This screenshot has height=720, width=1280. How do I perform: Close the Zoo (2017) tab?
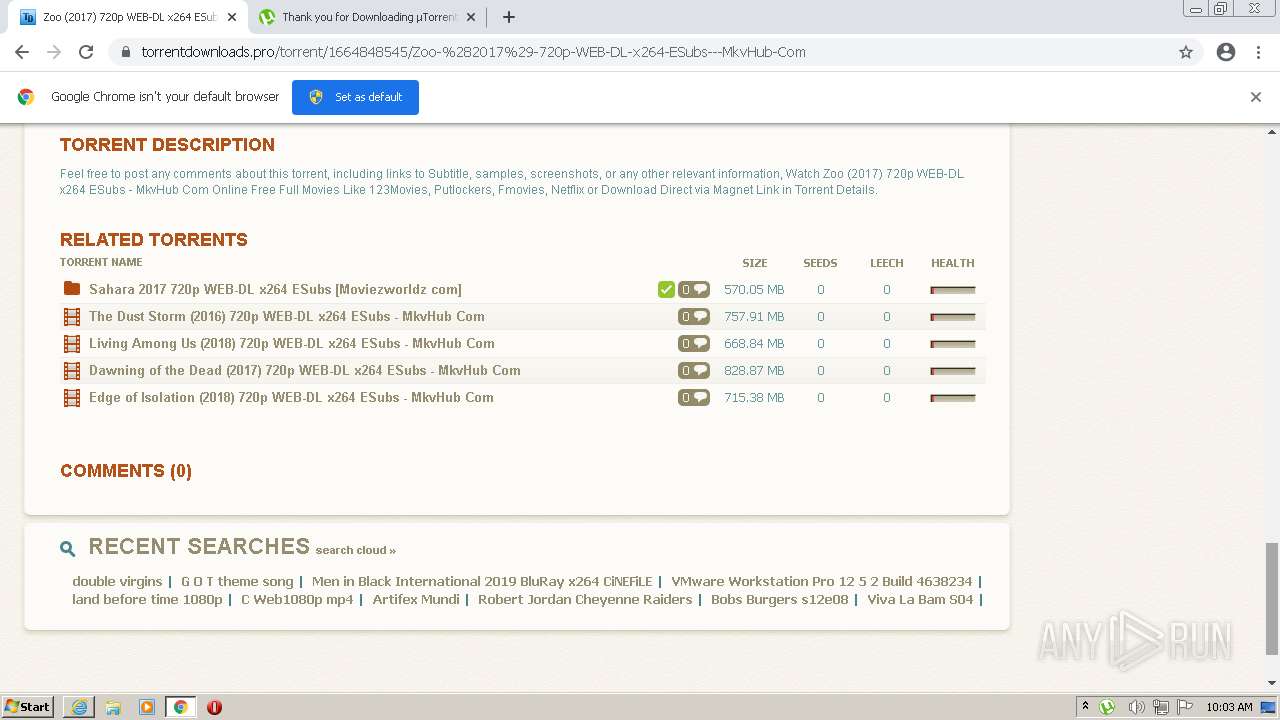coord(231,17)
